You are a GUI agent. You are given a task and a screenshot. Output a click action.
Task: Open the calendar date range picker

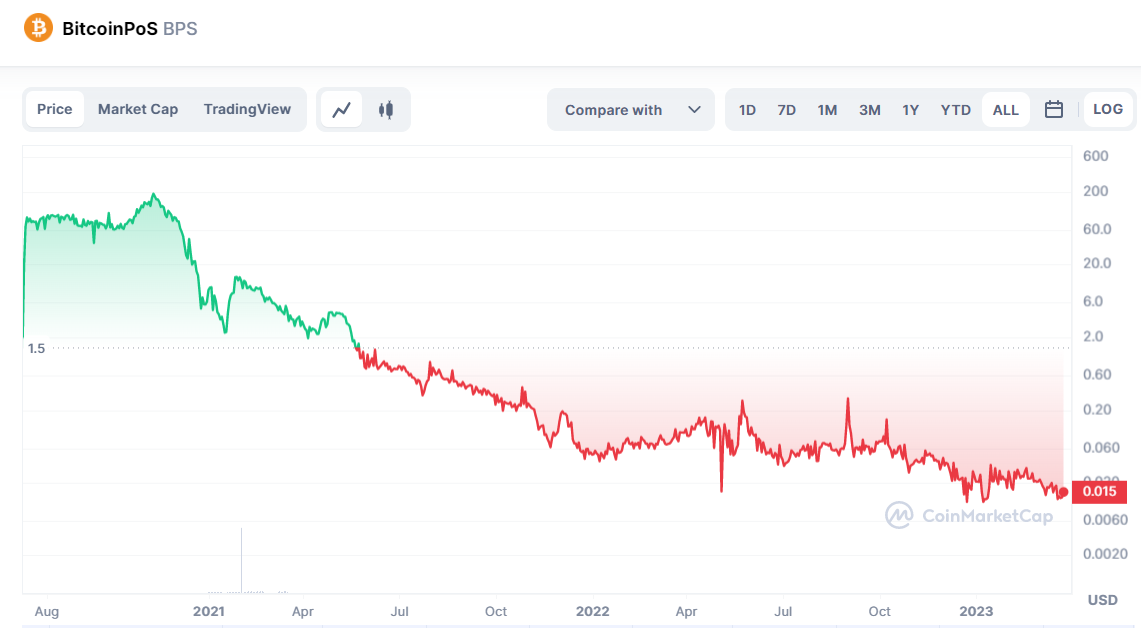pyautogui.click(x=1054, y=110)
